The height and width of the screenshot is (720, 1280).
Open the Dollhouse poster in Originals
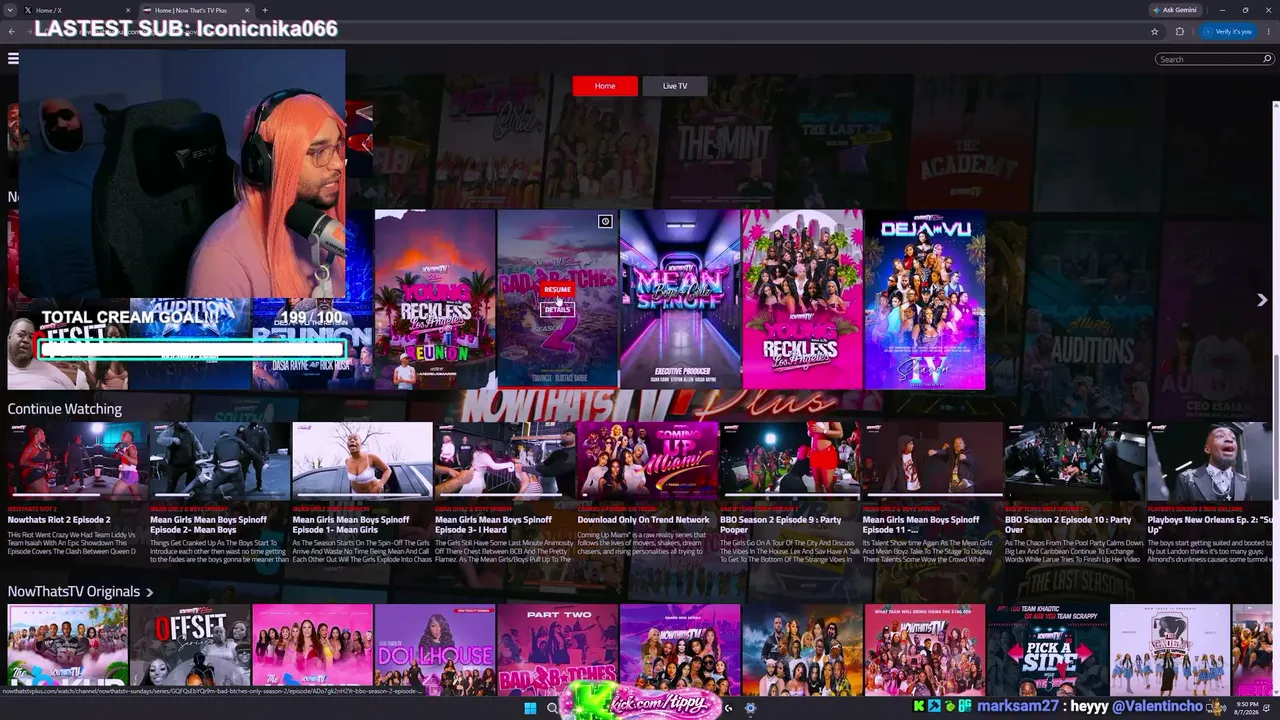pos(435,650)
